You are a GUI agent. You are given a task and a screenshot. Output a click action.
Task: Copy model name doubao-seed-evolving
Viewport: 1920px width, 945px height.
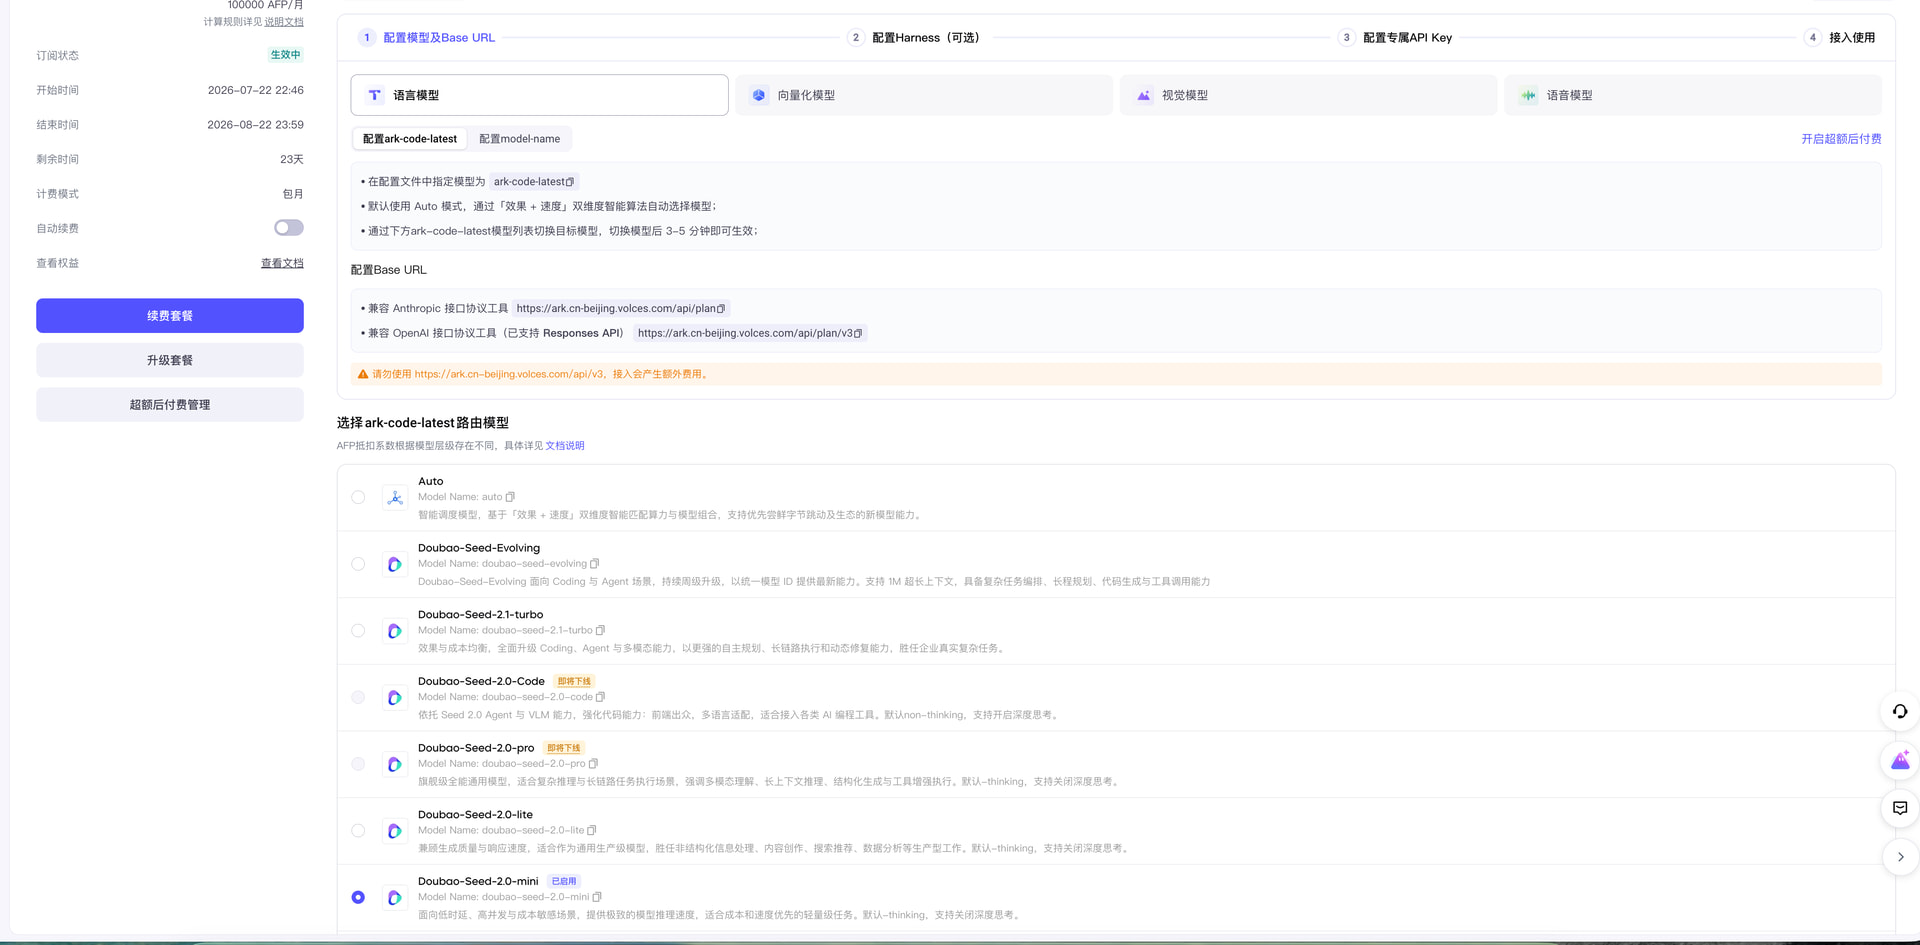click(595, 564)
